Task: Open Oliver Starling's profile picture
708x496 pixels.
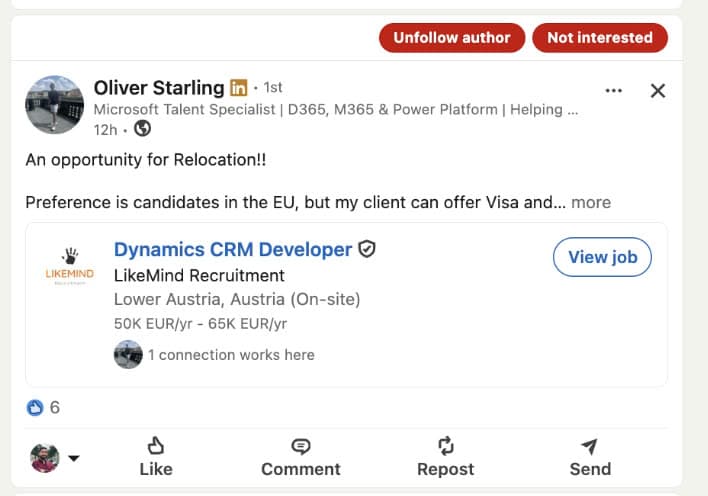Action: pyautogui.click(x=54, y=105)
